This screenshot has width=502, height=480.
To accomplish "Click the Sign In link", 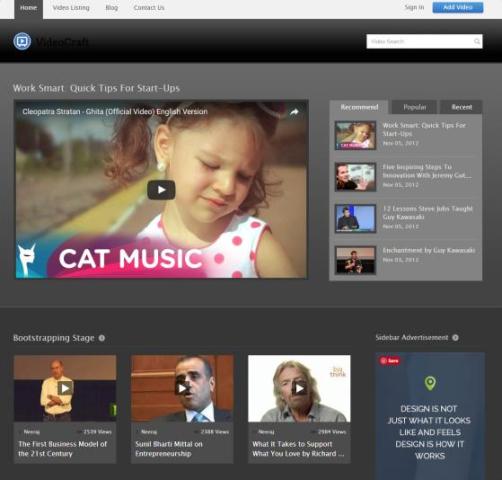I will [414, 7].
